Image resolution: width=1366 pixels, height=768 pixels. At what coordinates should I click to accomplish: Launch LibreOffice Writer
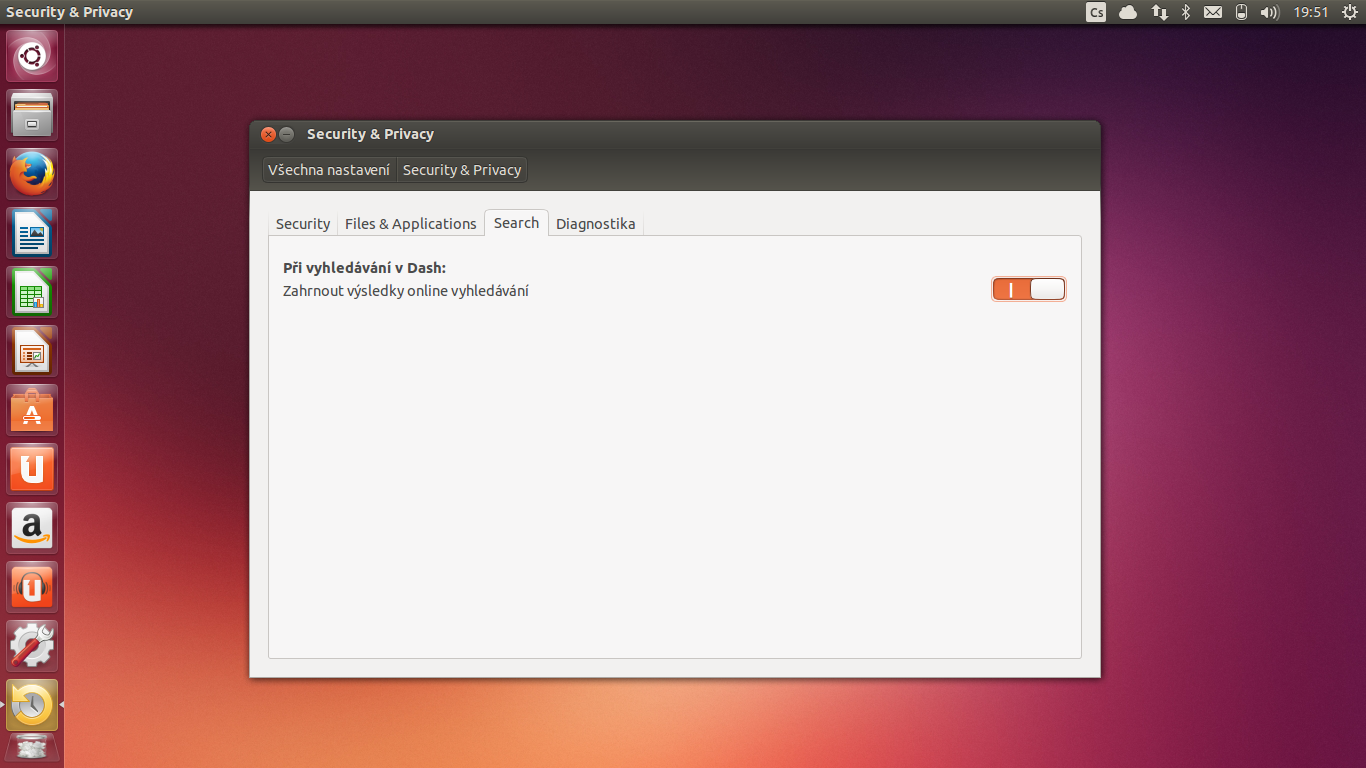click(x=32, y=232)
